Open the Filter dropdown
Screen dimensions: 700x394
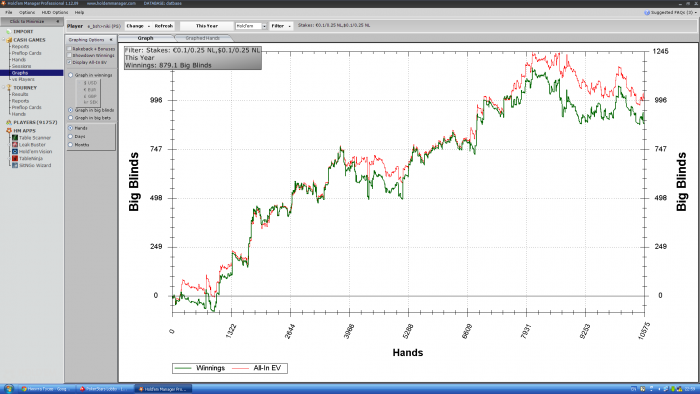[281, 26]
